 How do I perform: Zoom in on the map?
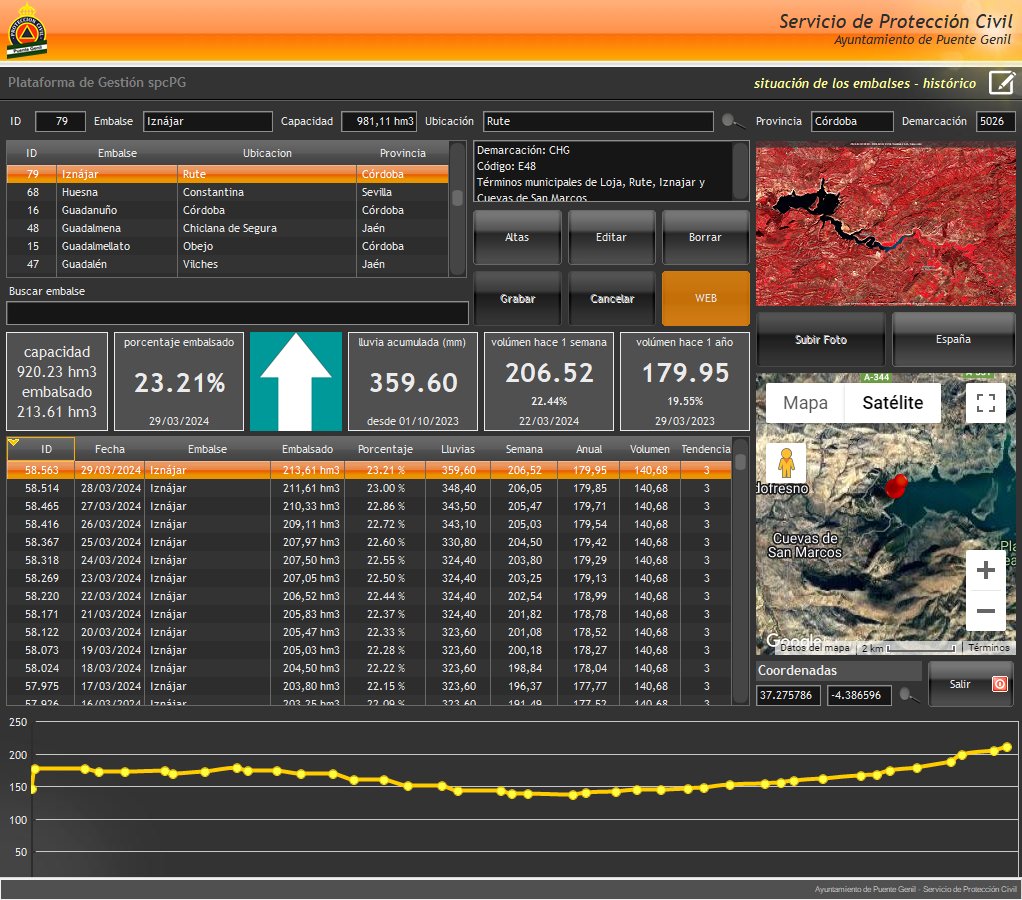coord(986,570)
